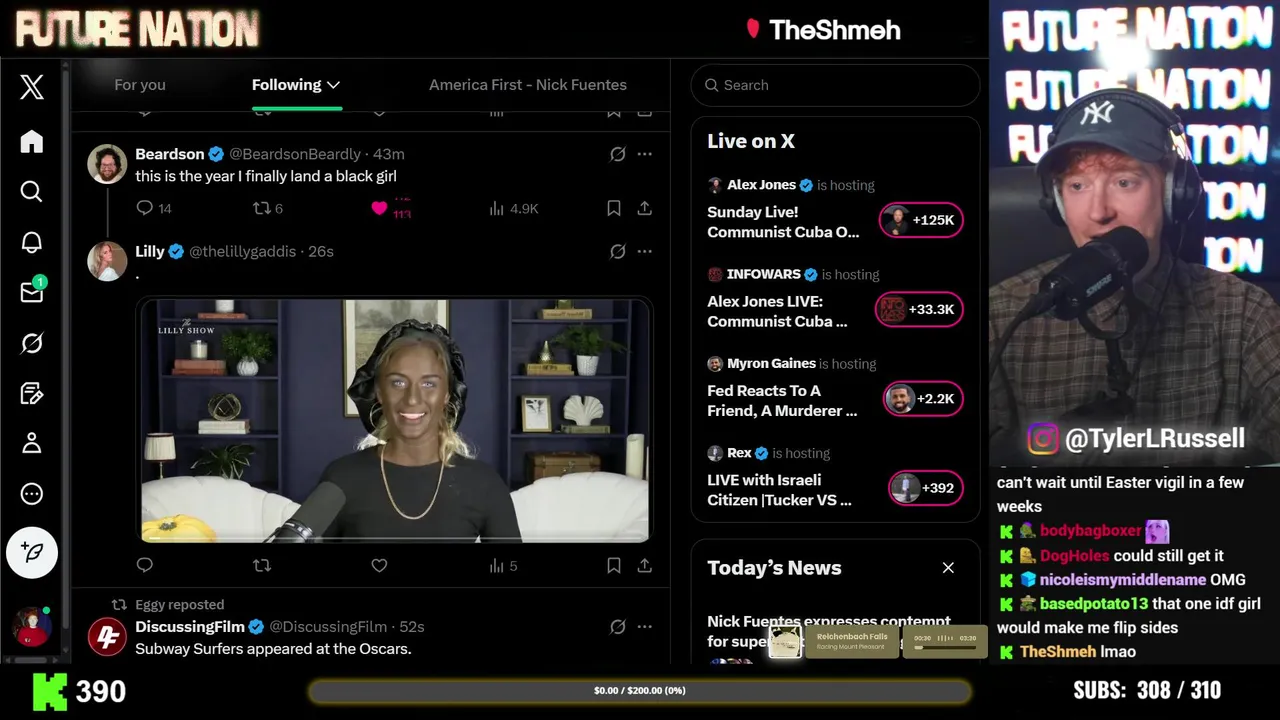Bookmark Beardson's post
The height and width of the screenshot is (720, 1280).
click(x=614, y=208)
